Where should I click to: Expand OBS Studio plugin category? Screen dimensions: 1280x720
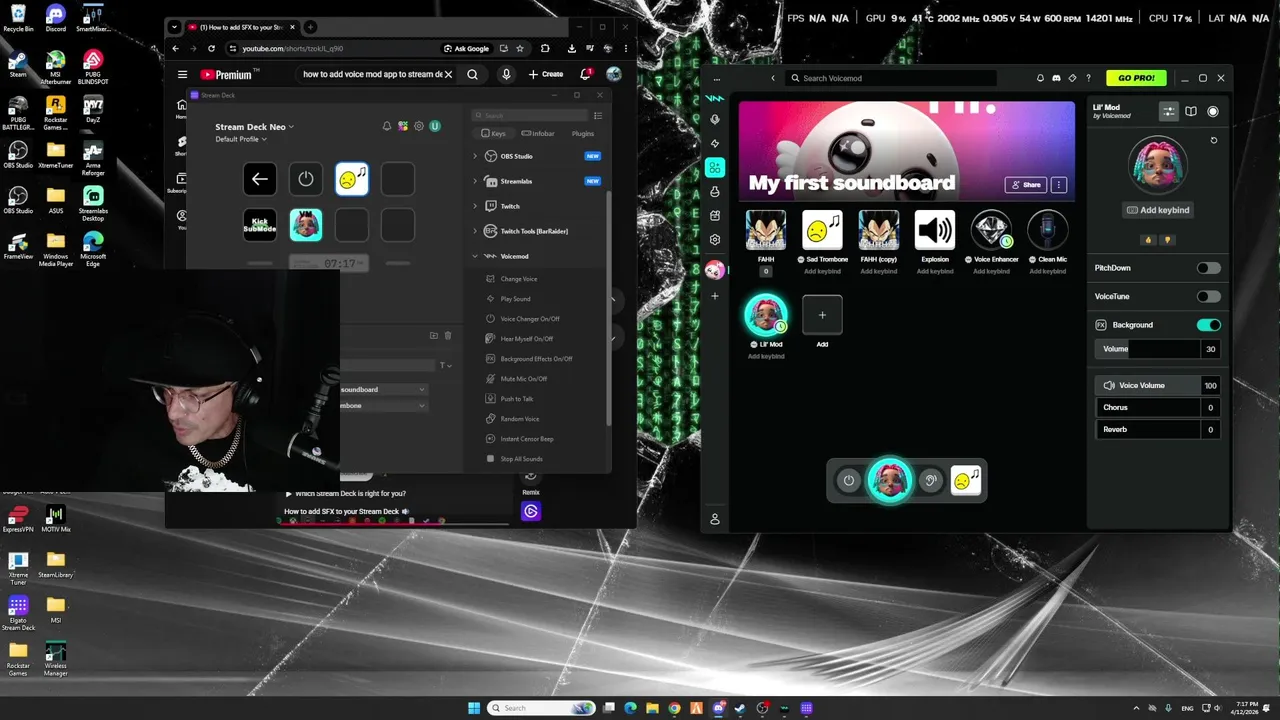(475, 156)
